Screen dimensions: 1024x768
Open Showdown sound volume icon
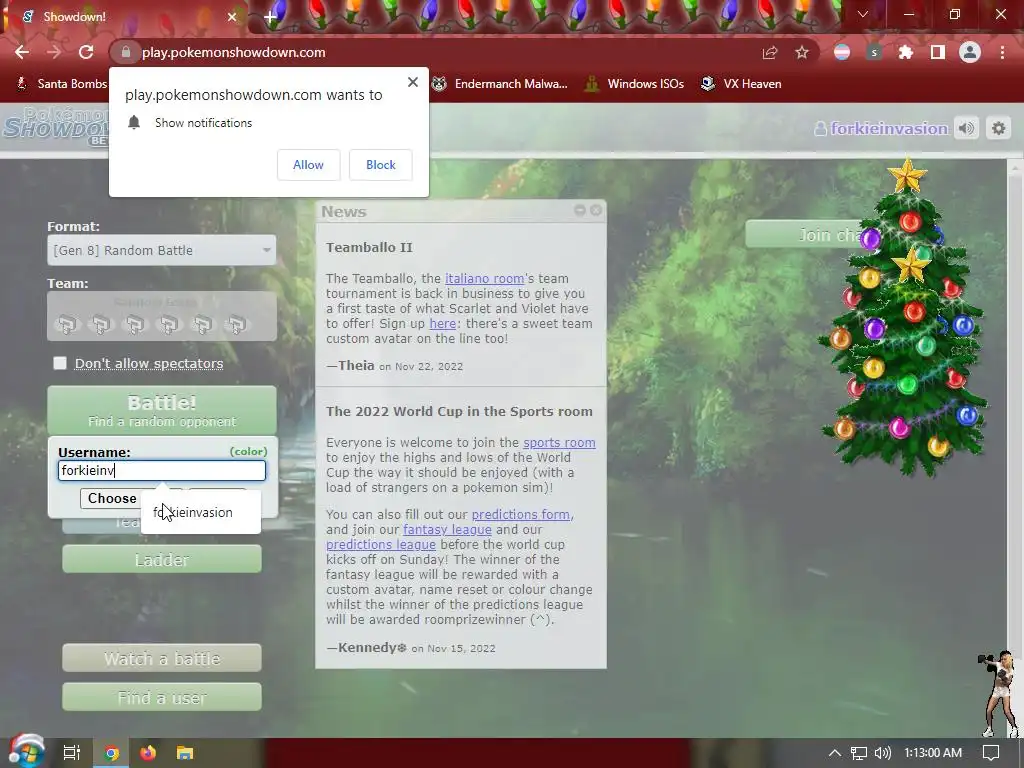(967, 129)
